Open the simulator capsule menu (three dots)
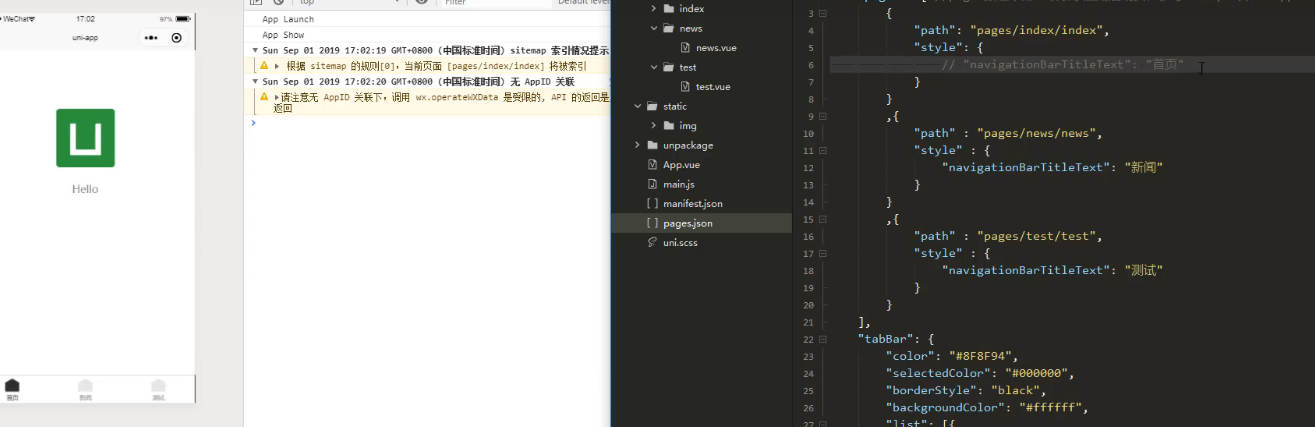 pyautogui.click(x=151, y=38)
